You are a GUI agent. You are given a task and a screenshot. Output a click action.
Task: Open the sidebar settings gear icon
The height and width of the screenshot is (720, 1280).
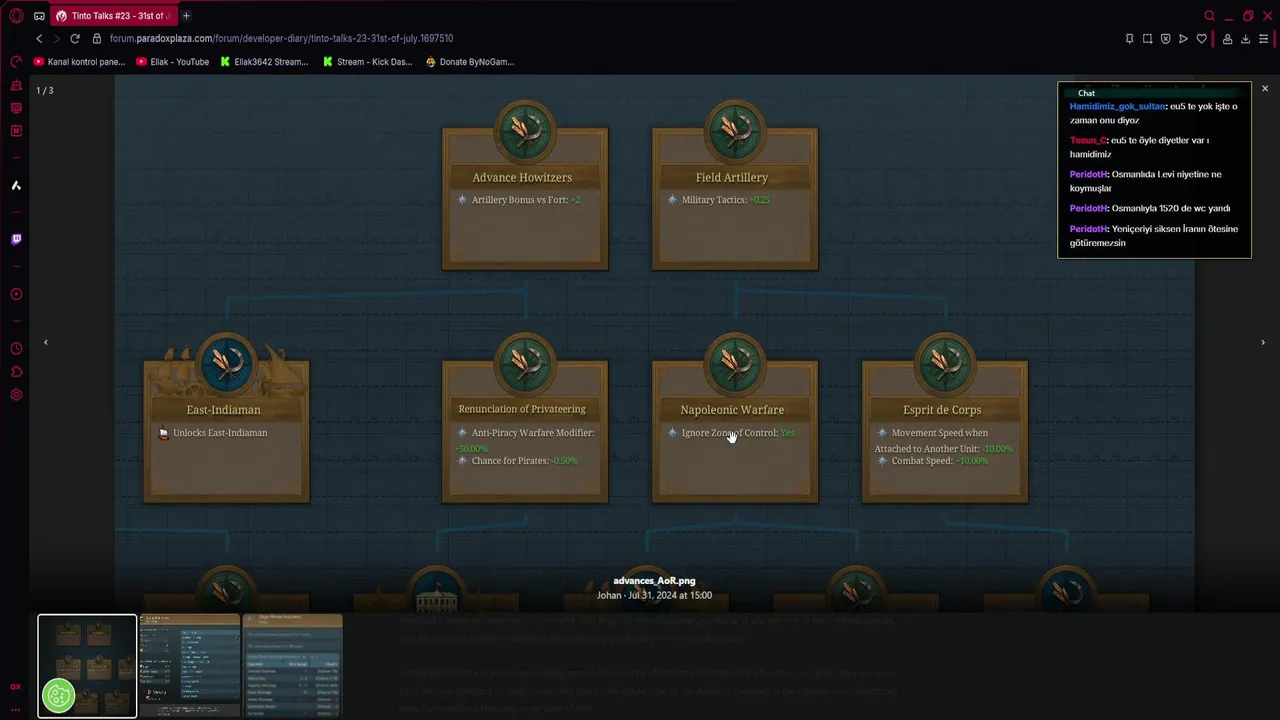(16, 395)
